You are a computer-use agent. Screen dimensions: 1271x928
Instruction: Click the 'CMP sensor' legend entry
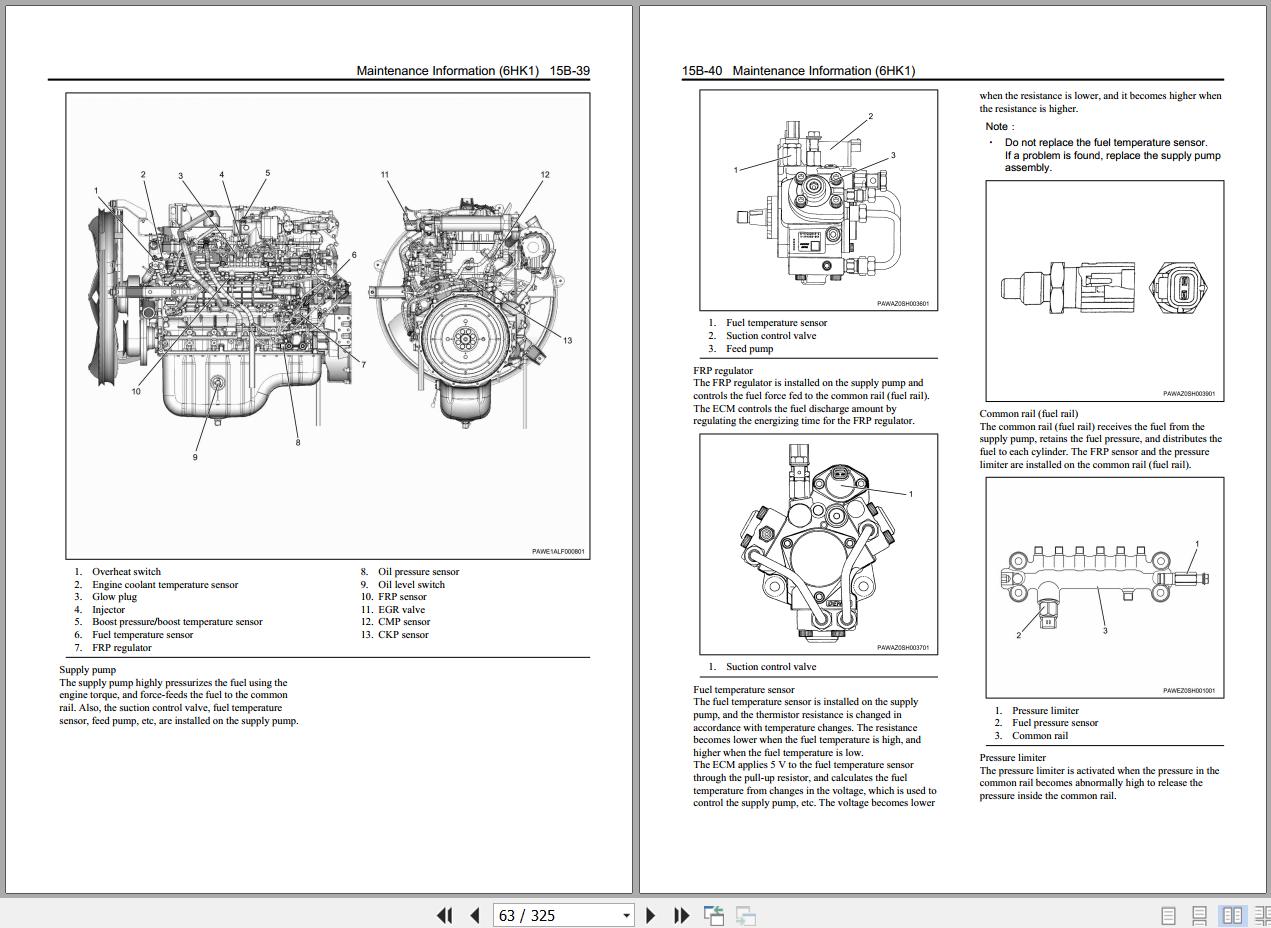pyautogui.click(x=404, y=622)
